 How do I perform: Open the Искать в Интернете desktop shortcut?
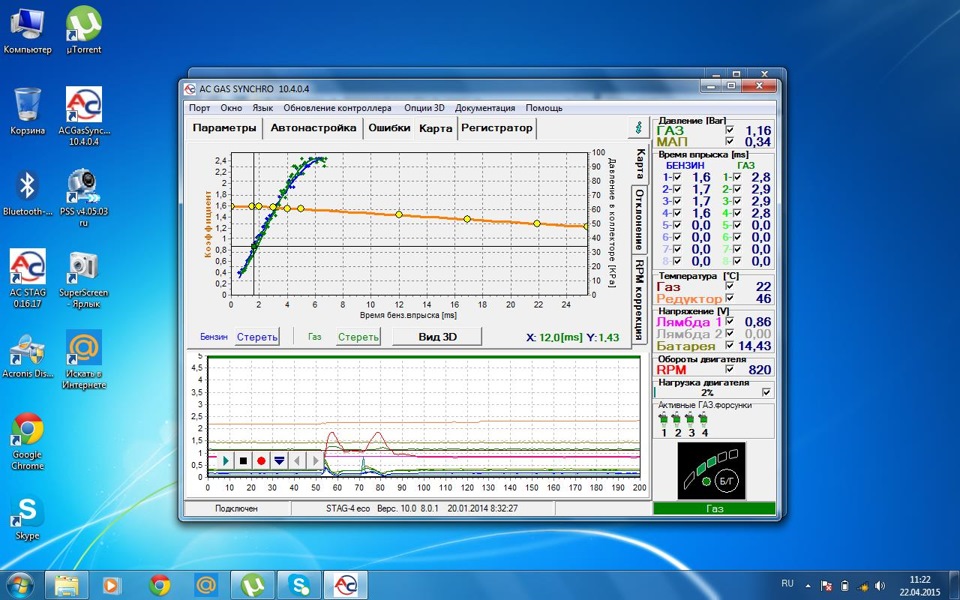click(84, 359)
